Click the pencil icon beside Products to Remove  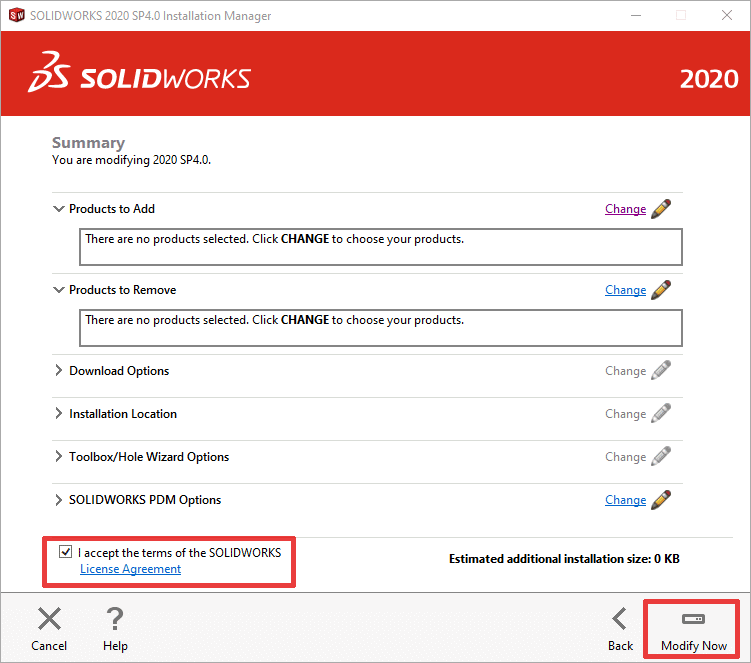661,290
